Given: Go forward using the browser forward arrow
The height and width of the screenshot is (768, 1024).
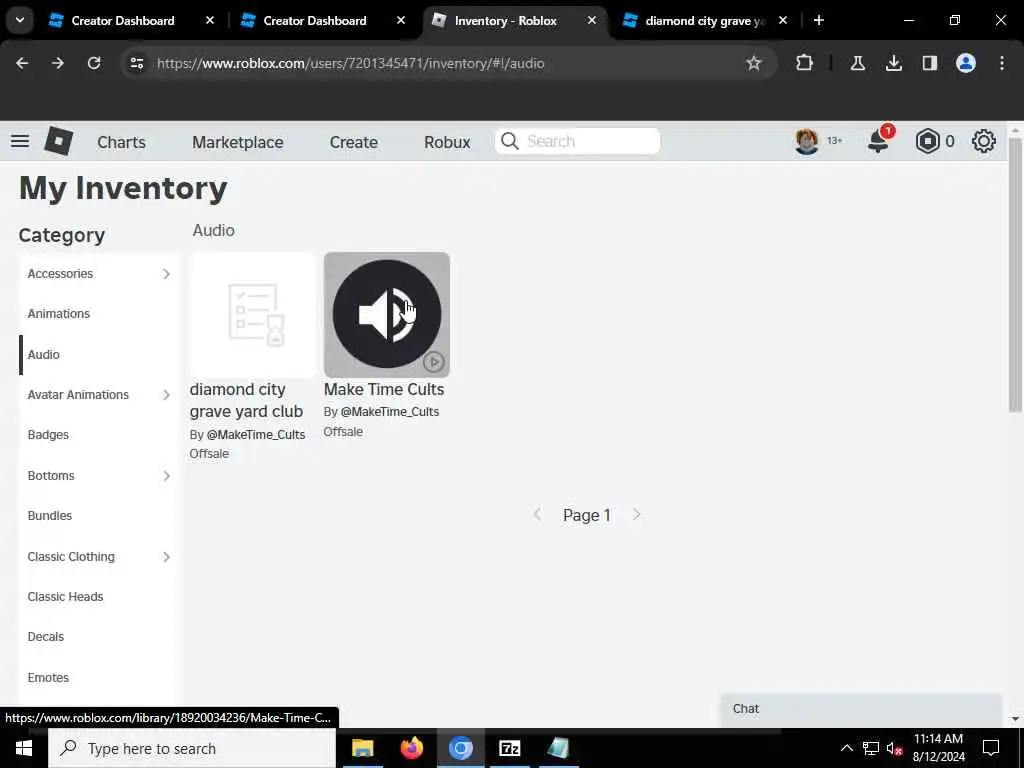Looking at the screenshot, I should [x=57, y=63].
